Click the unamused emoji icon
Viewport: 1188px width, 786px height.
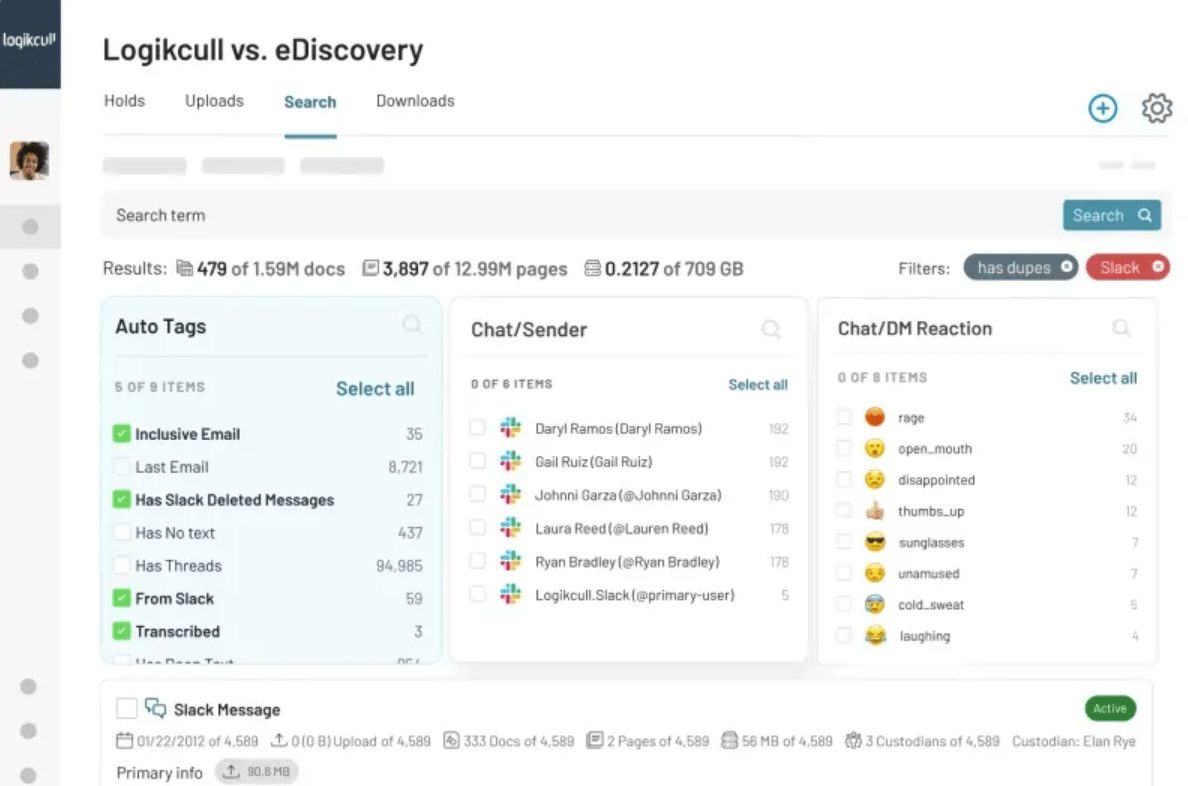875,573
